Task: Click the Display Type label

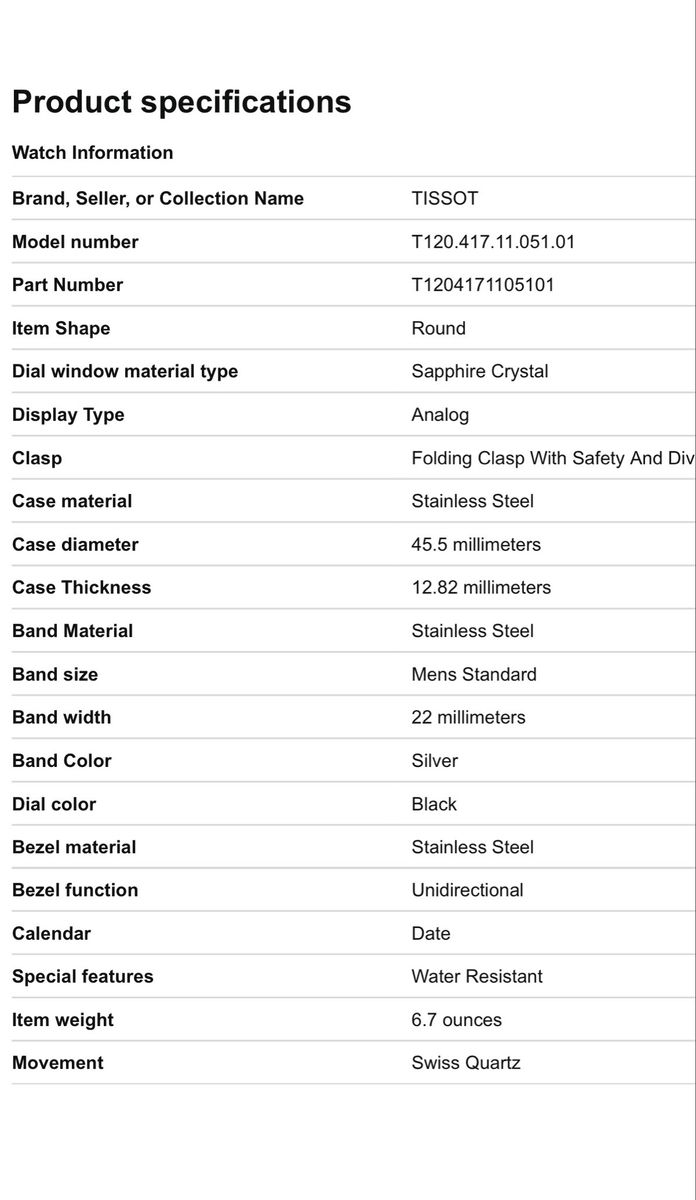Action: point(68,415)
